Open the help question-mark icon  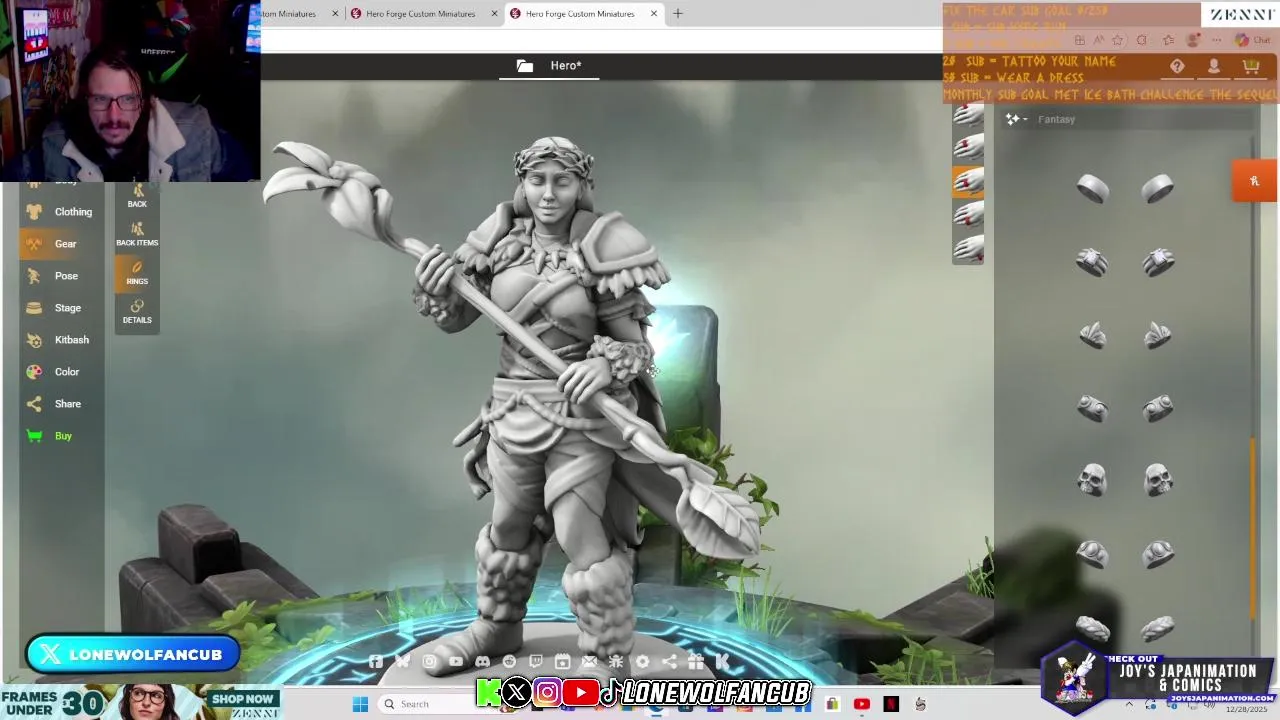pyautogui.click(x=1177, y=66)
